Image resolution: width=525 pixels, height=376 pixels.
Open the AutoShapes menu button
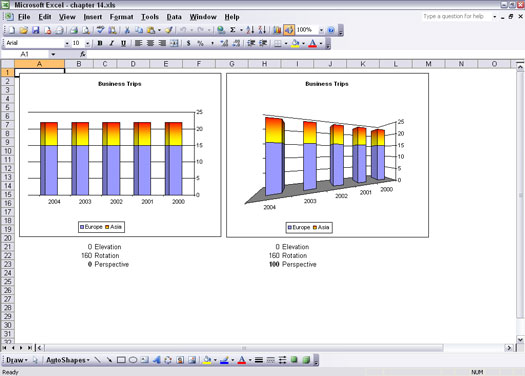tap(68, 360)
